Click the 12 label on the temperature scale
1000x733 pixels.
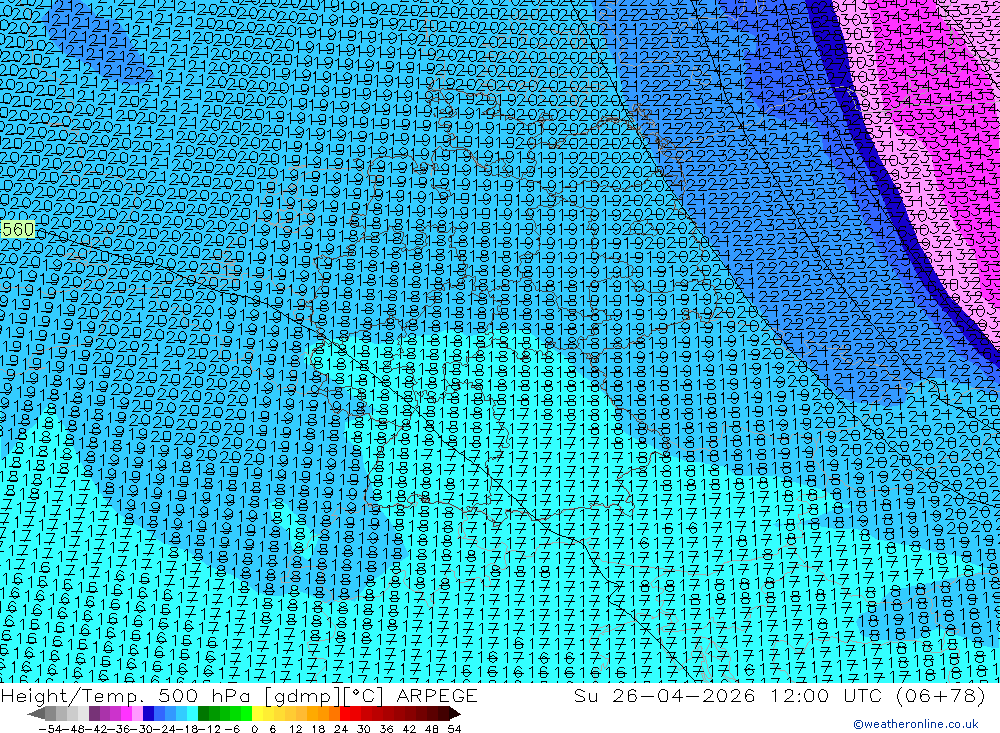(x=295, y=729)
